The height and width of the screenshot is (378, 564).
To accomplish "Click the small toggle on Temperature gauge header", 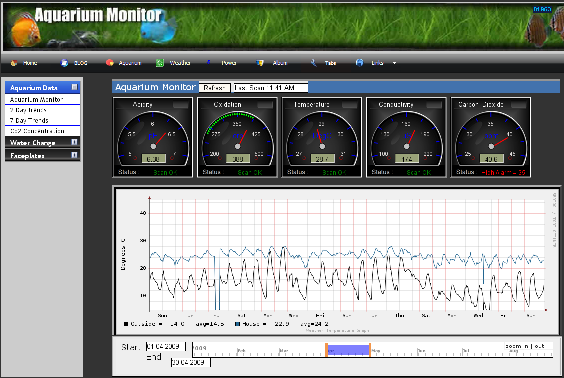I will [350, 105].
